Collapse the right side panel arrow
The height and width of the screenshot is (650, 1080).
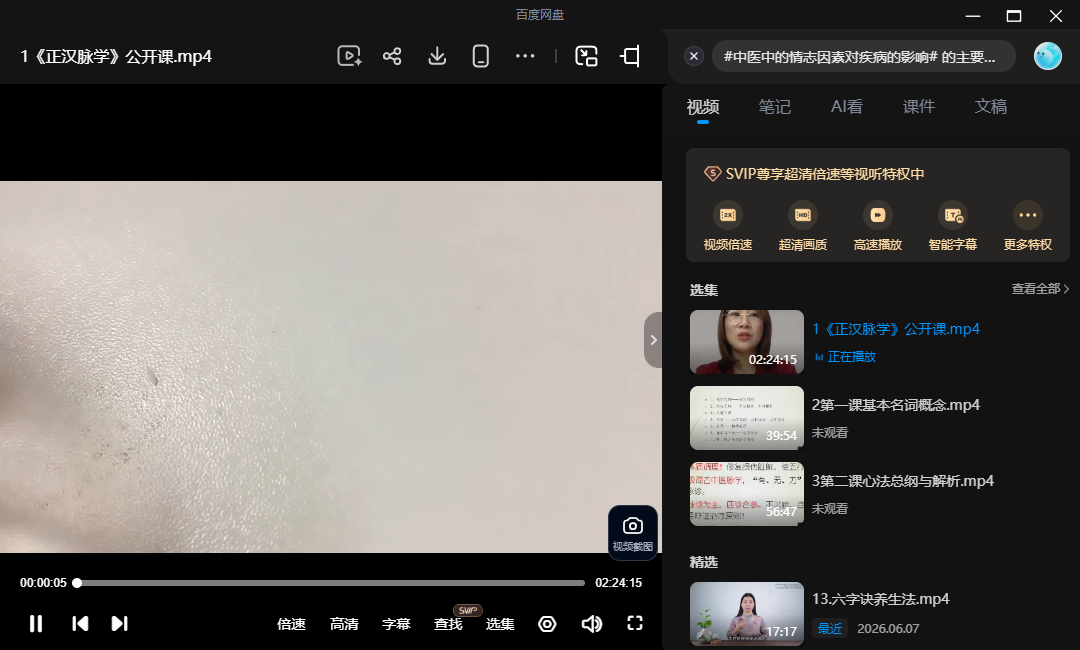pyautogui.click(x=653, y=340)
